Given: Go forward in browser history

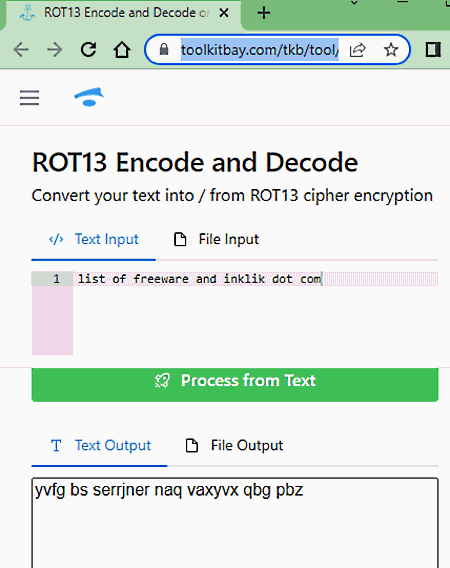Looking at the screenshot, I should pyautogui.click(x=55, y=50).
